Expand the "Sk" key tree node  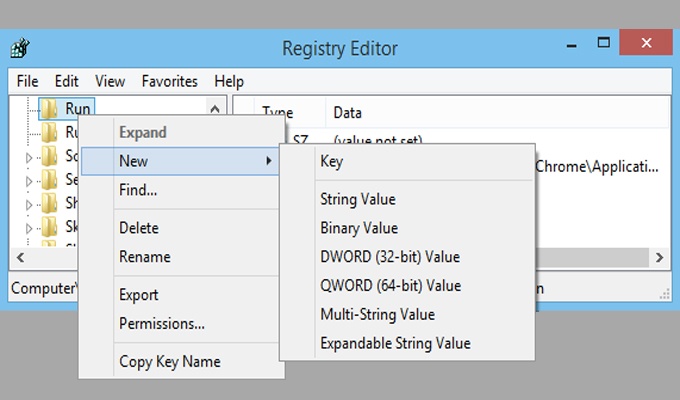[x=29, y=228]
